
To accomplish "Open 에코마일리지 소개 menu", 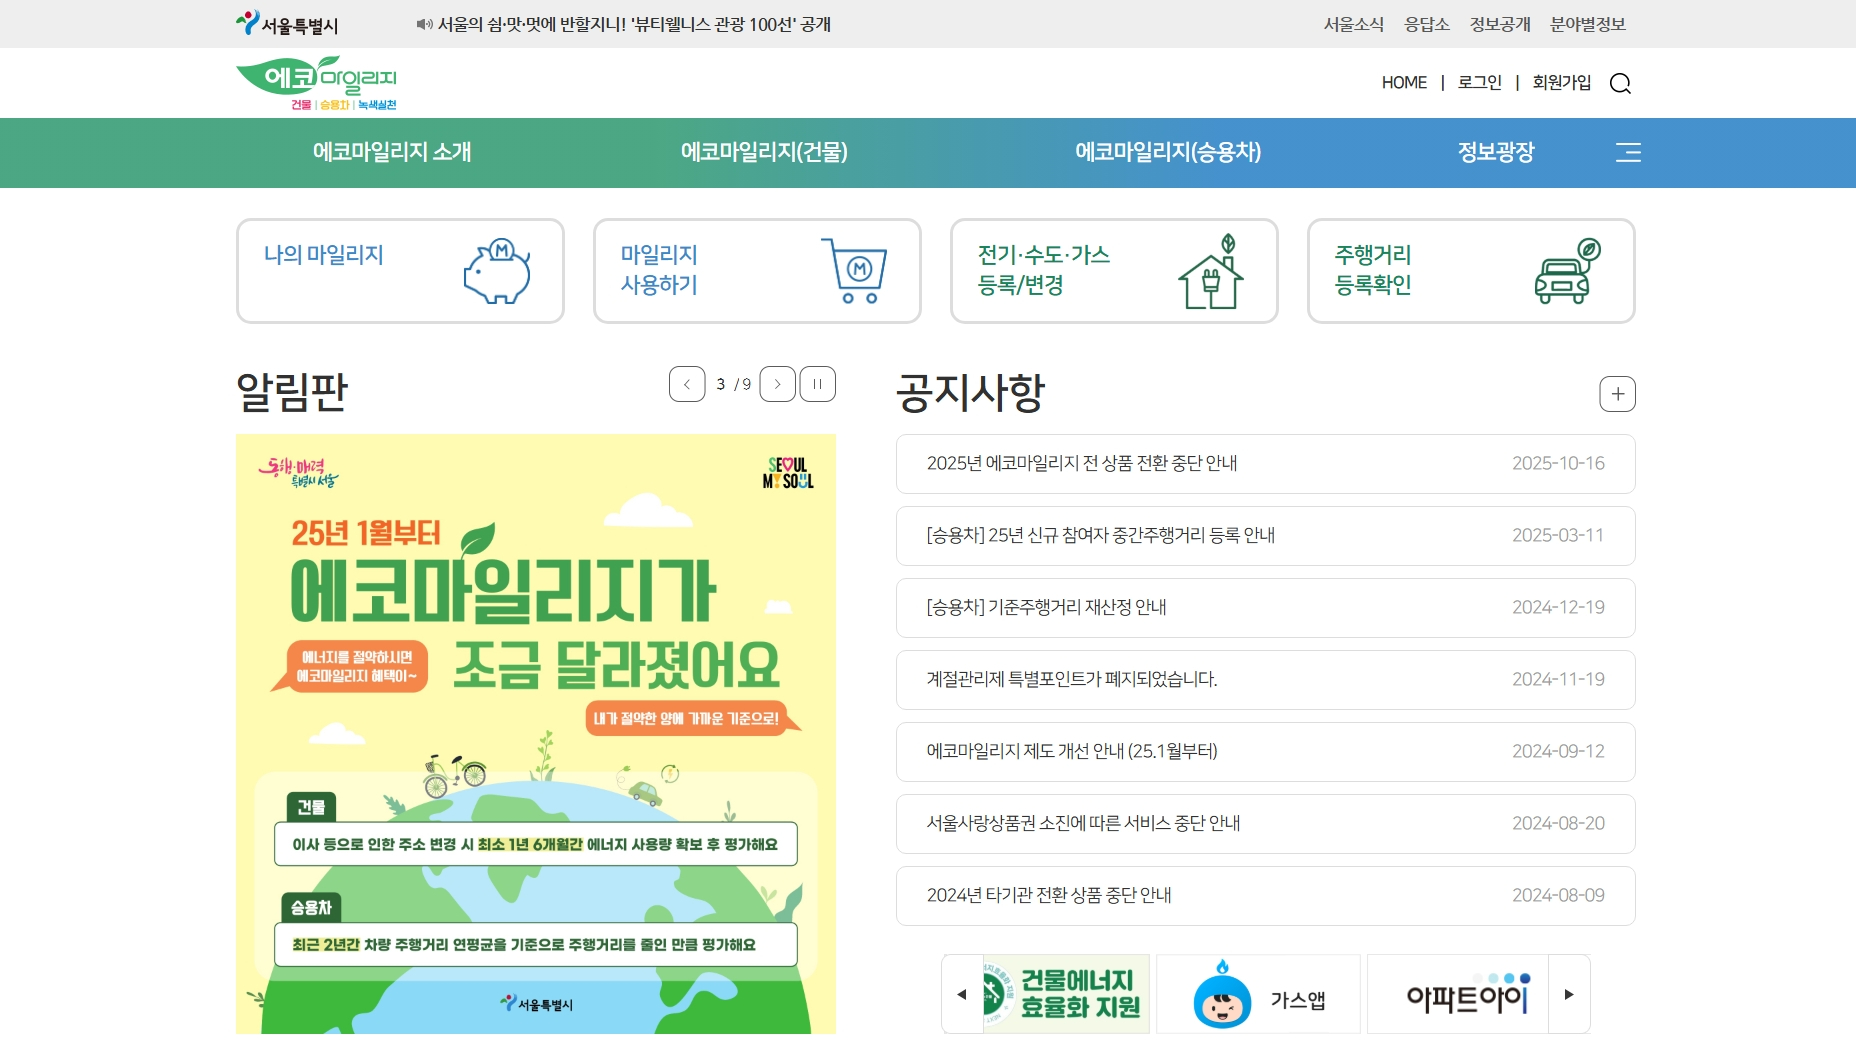I will click(392, 152).
